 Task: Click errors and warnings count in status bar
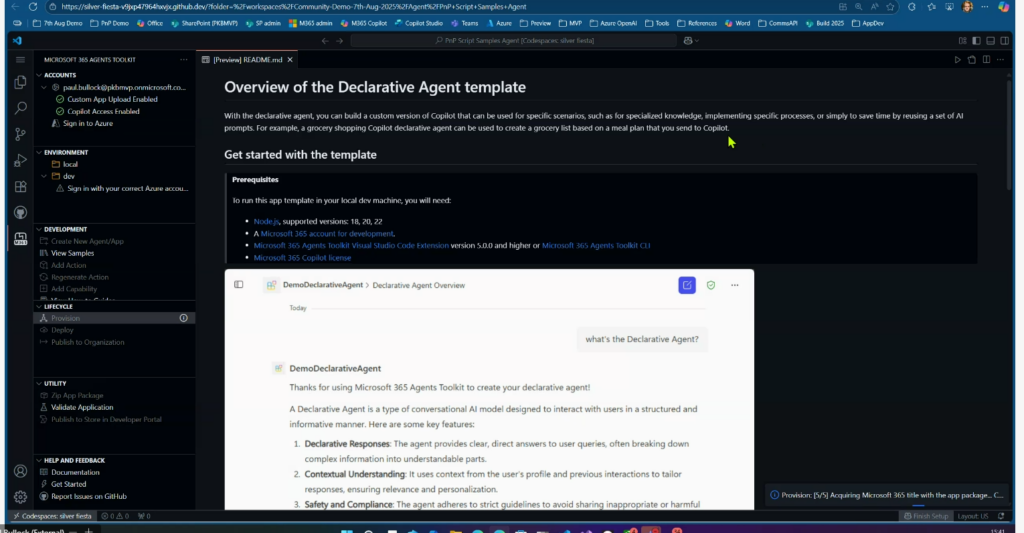coord(116,516)
